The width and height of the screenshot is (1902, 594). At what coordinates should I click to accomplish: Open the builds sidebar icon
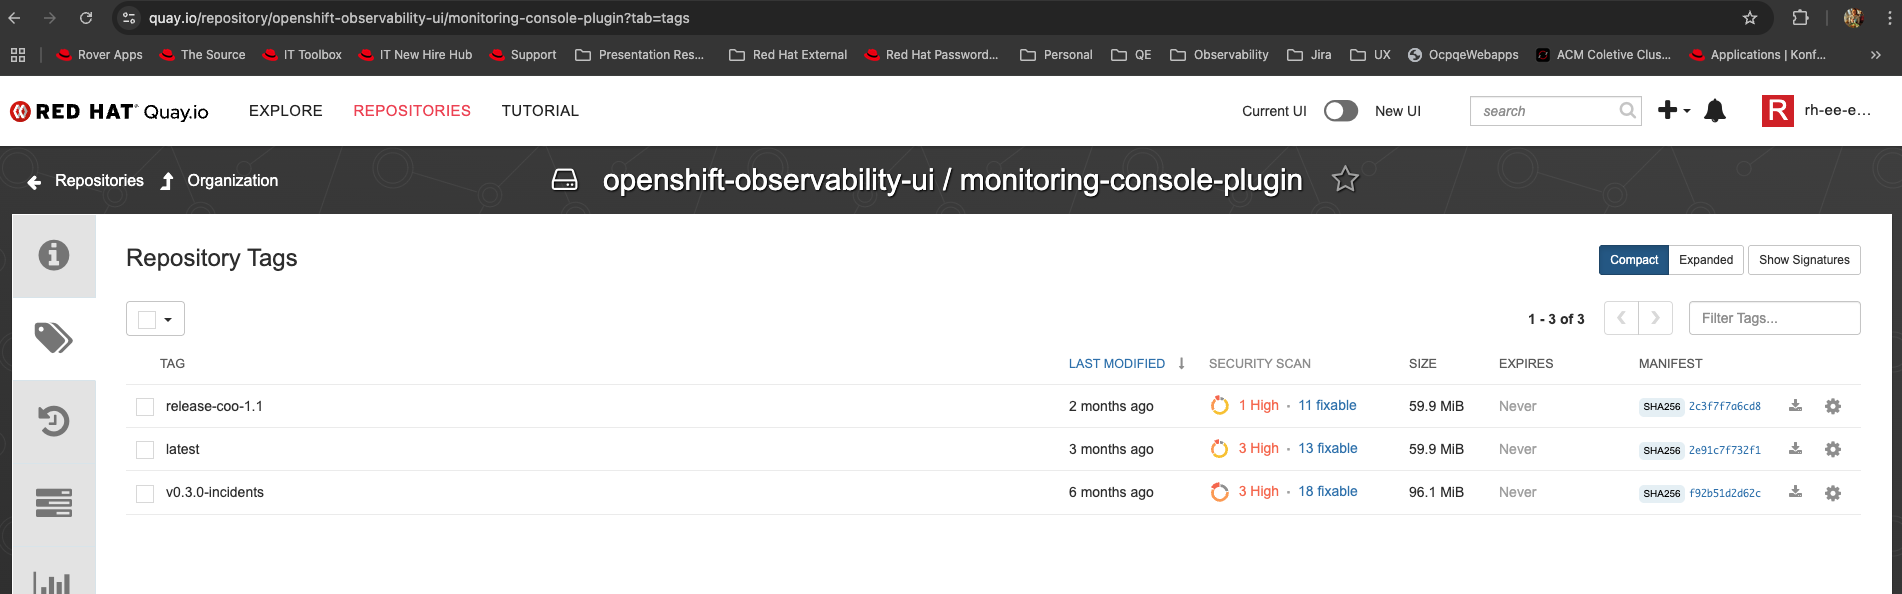[x=54, y=502]
